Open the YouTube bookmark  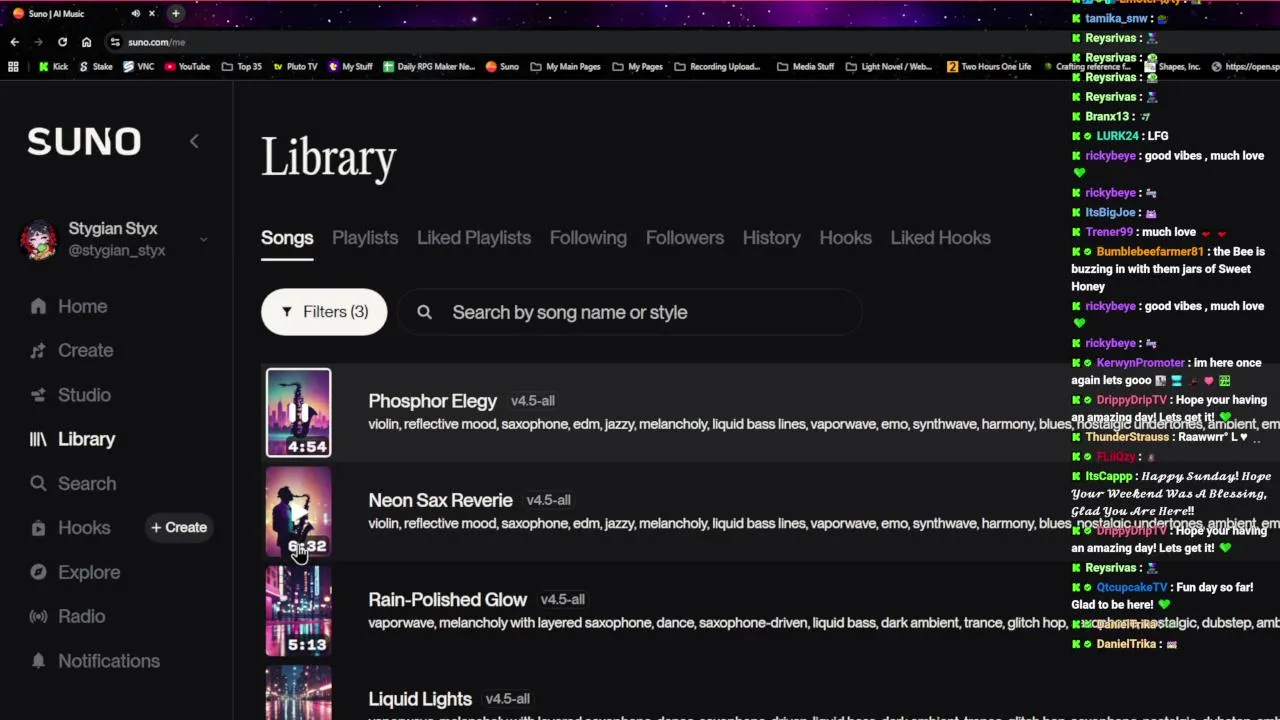click(x=187, y=67)
